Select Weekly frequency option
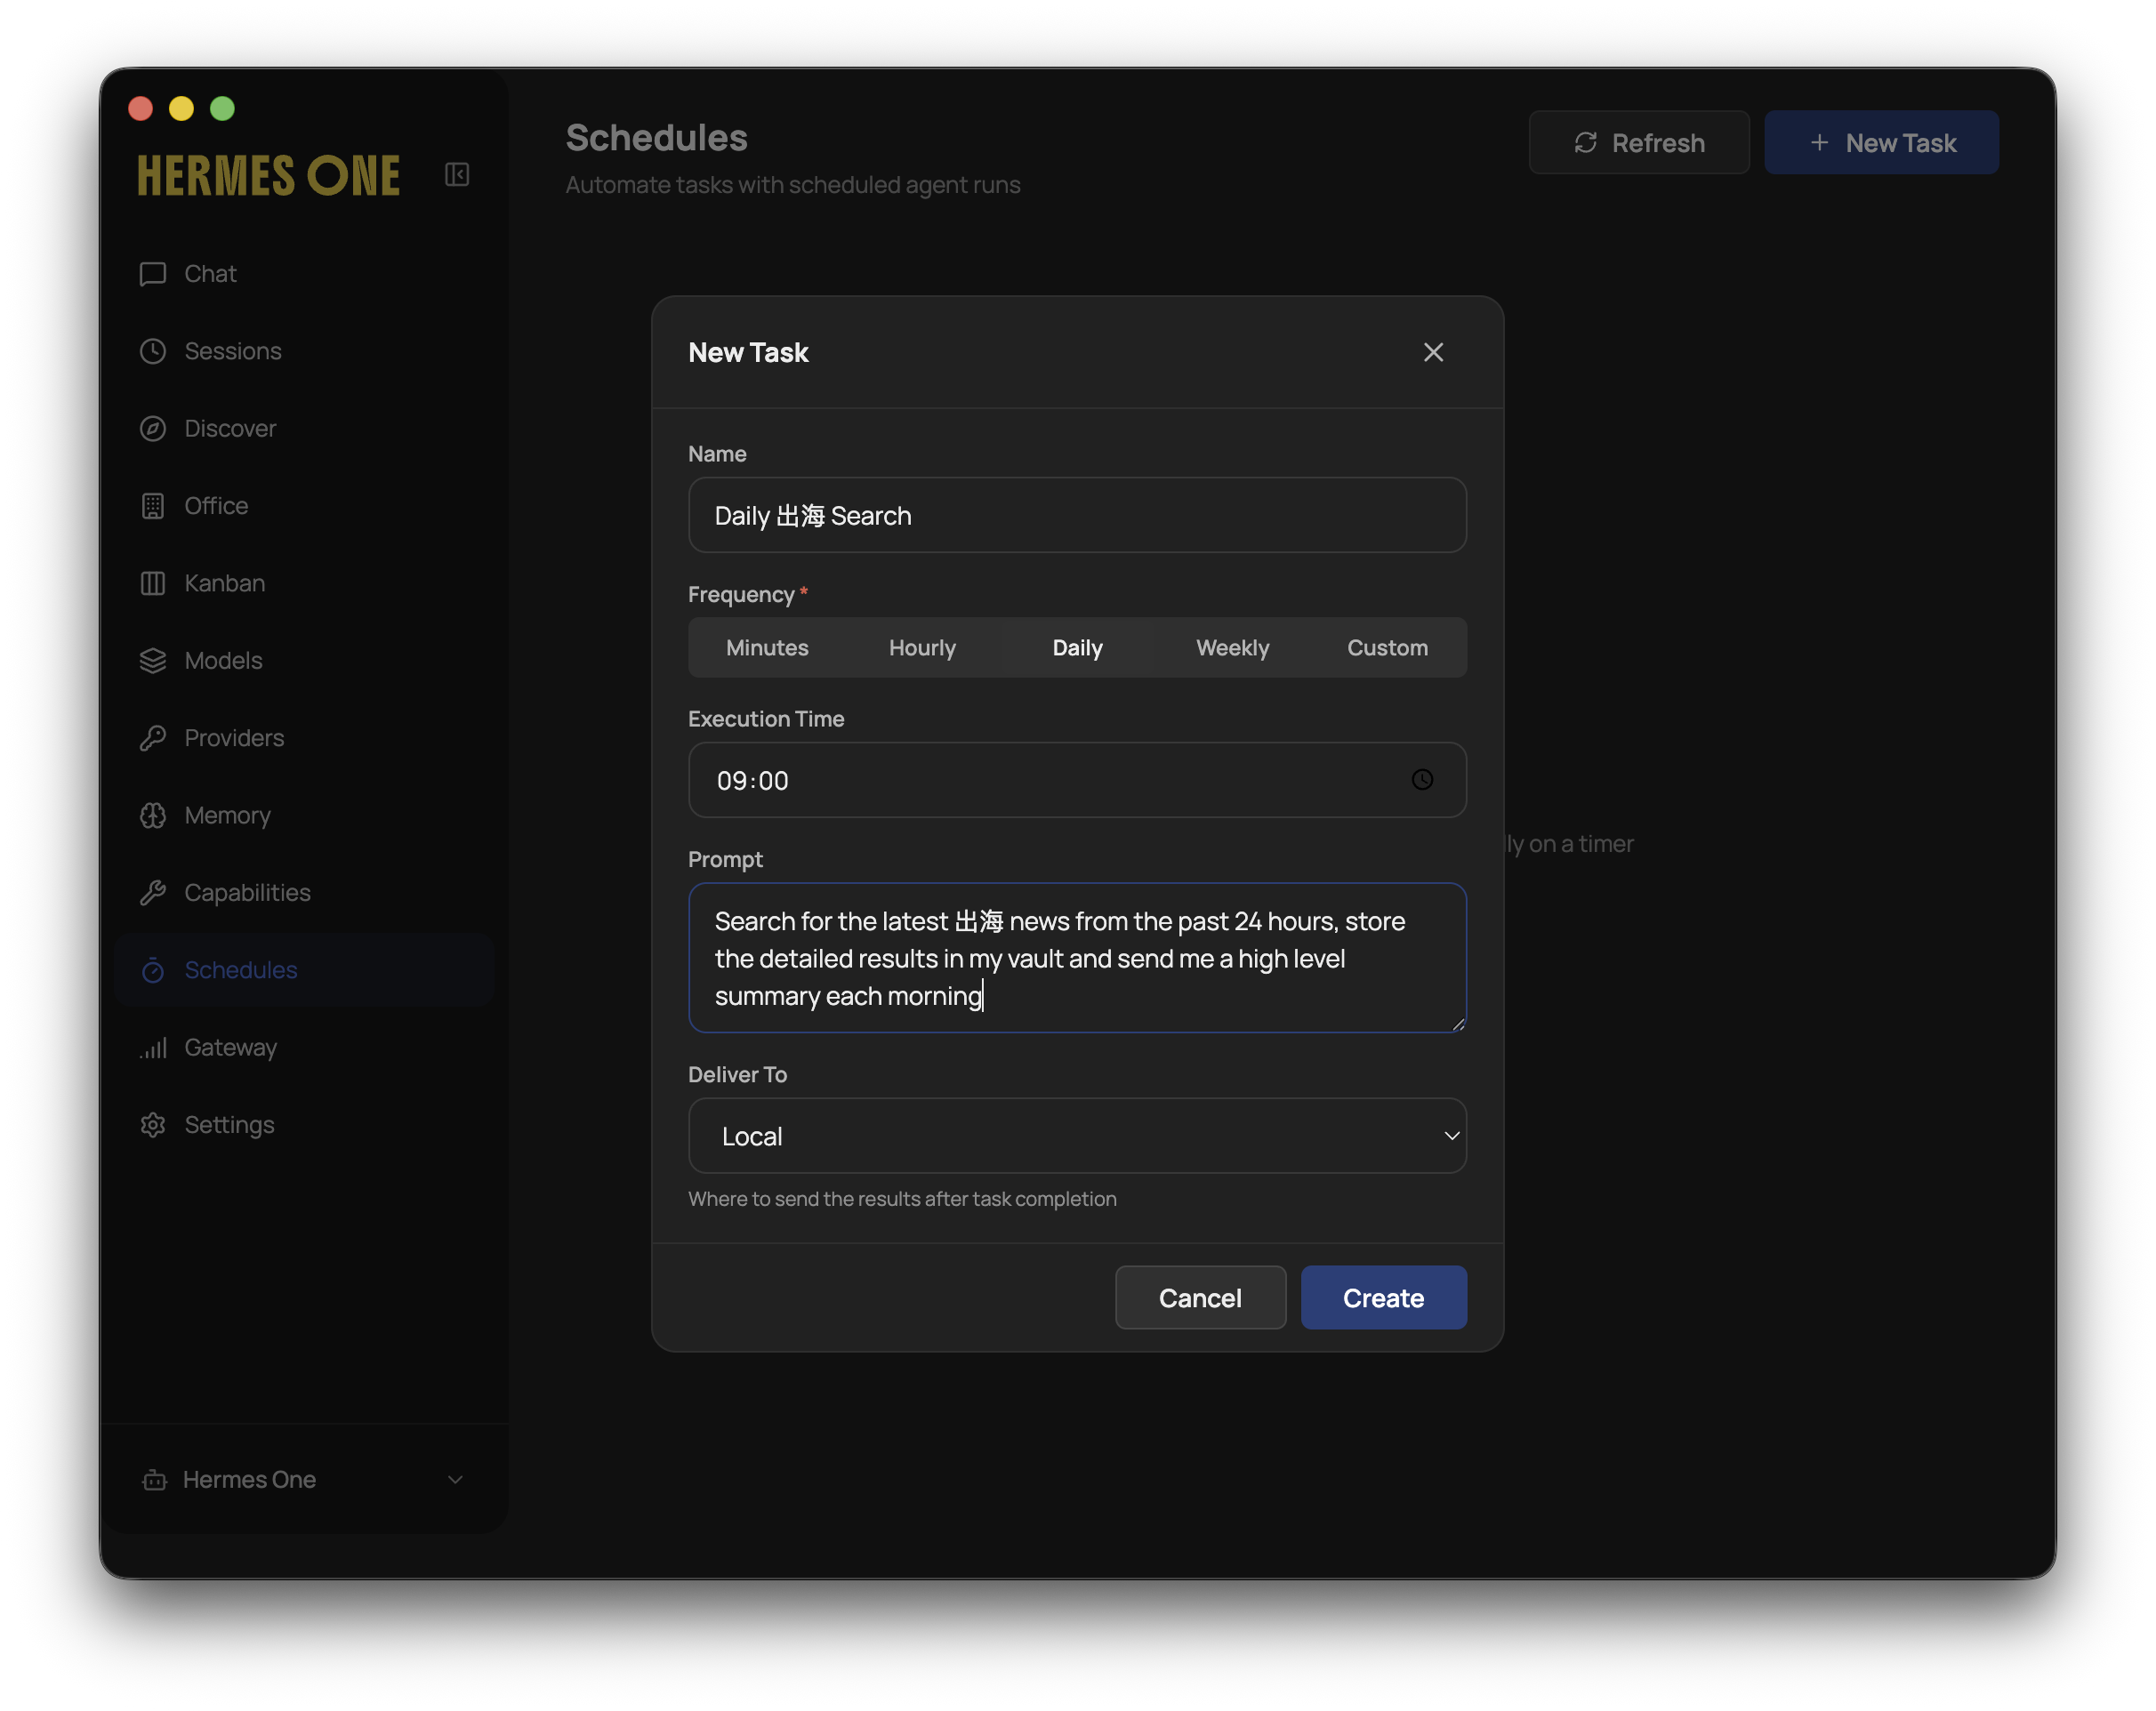 point(1232,648)
